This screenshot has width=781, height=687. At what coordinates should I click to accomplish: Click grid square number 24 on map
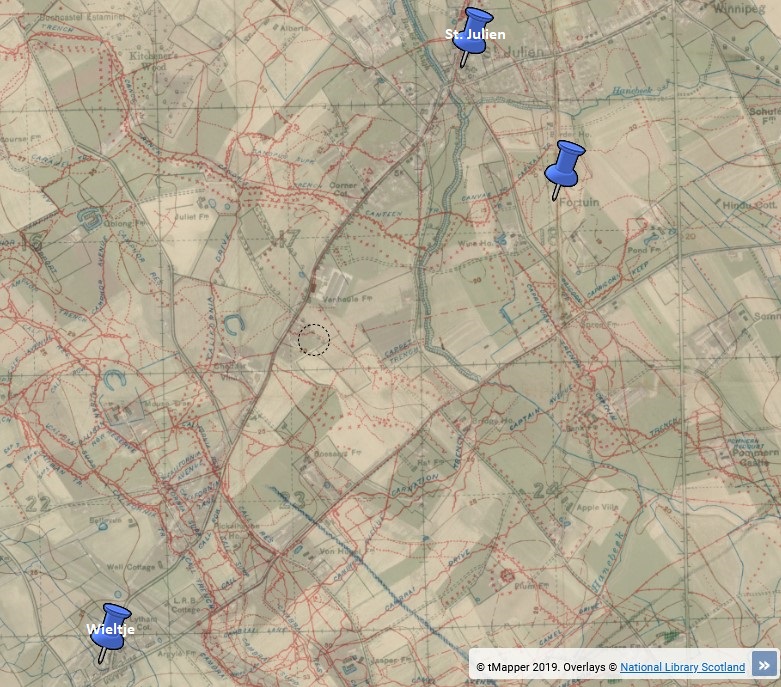pyautogui.click(x=545, y=491)
